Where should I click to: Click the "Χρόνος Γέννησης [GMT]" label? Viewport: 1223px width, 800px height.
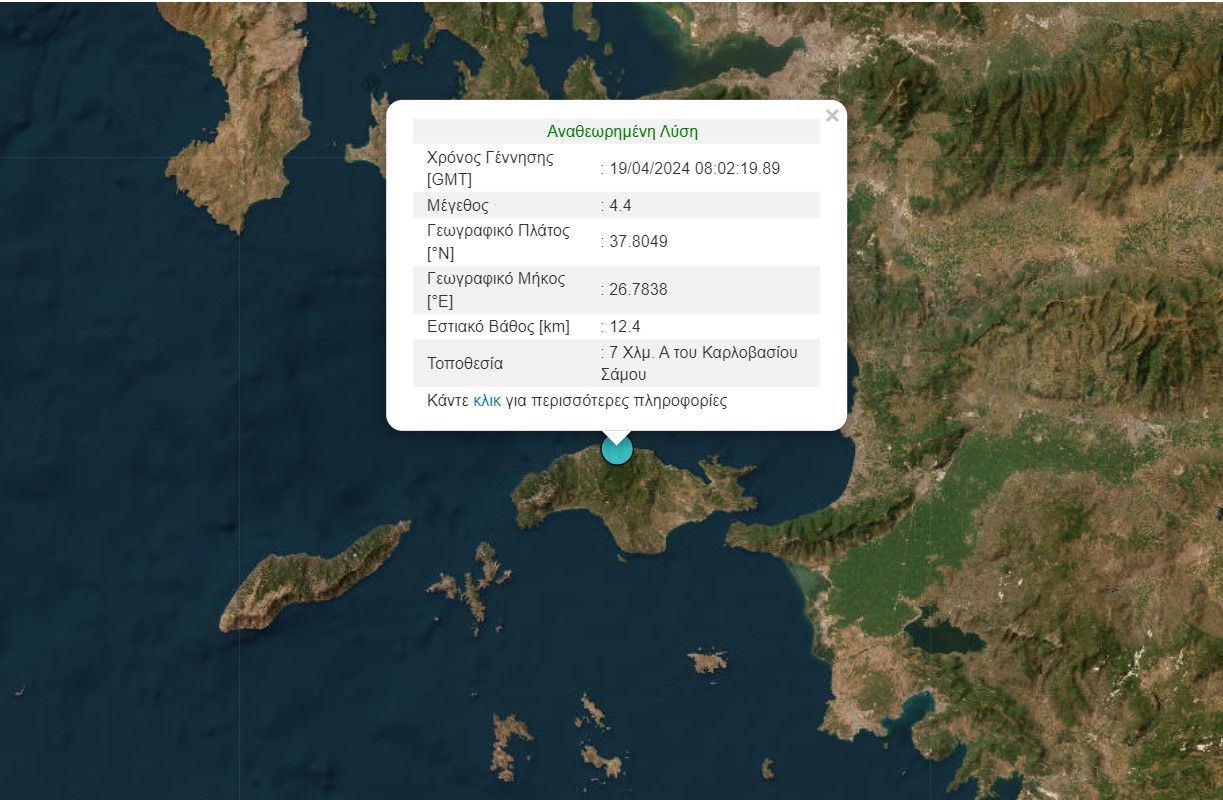(x=490, y=169)
